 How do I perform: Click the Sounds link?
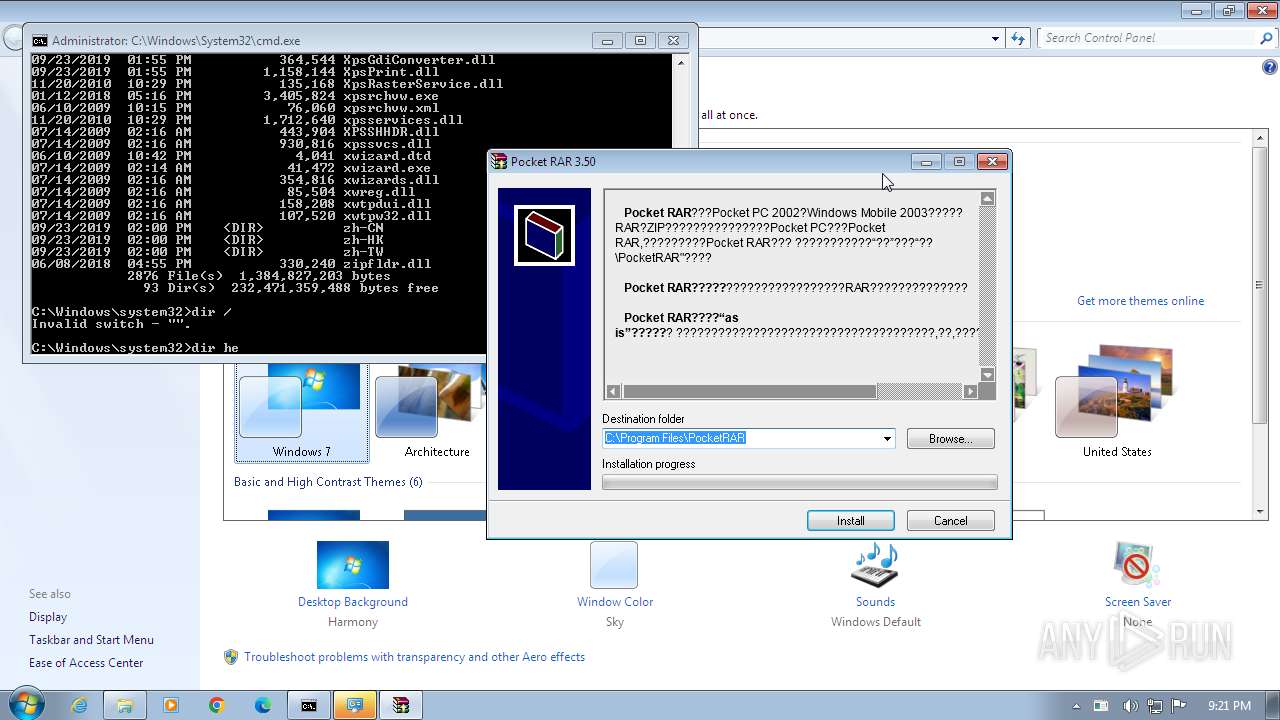point(874,602)
